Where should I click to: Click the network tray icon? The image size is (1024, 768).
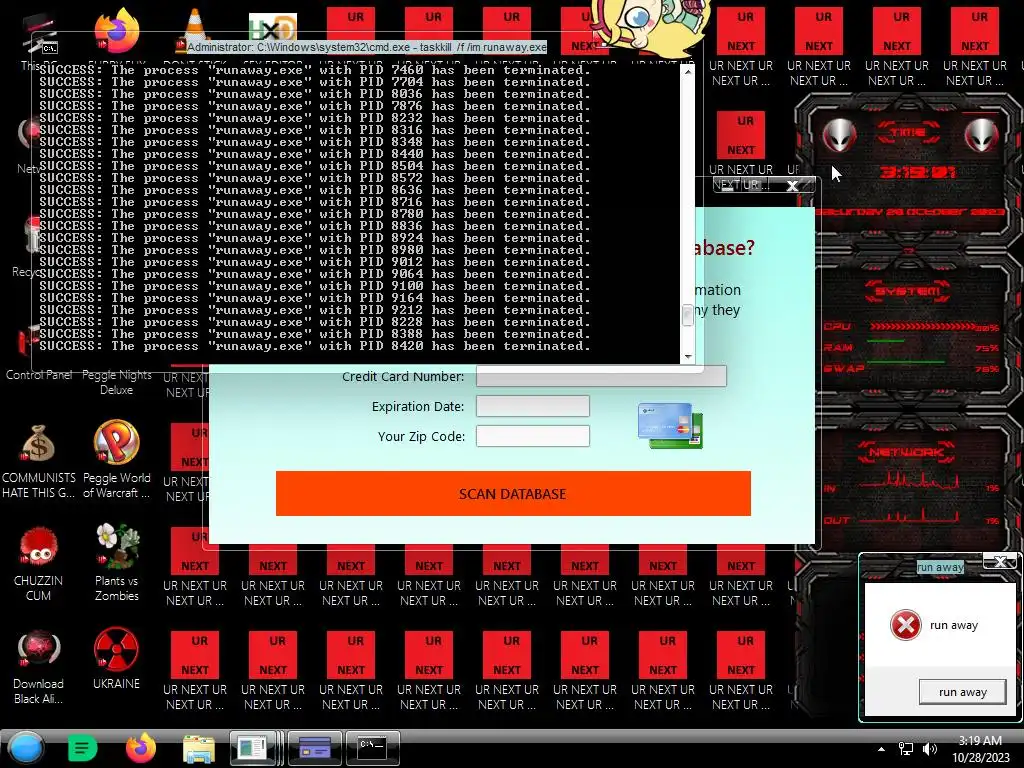point(906,749)
